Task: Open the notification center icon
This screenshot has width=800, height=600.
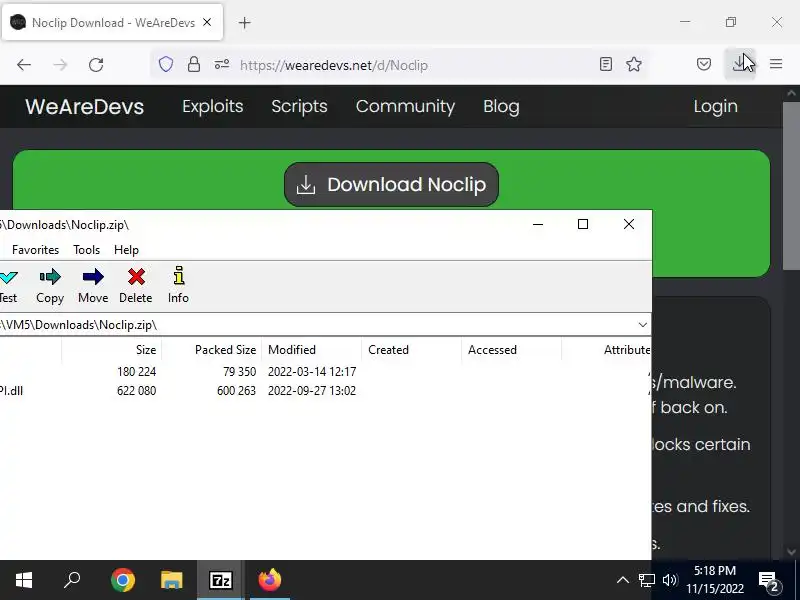Action: pos(769,581)
